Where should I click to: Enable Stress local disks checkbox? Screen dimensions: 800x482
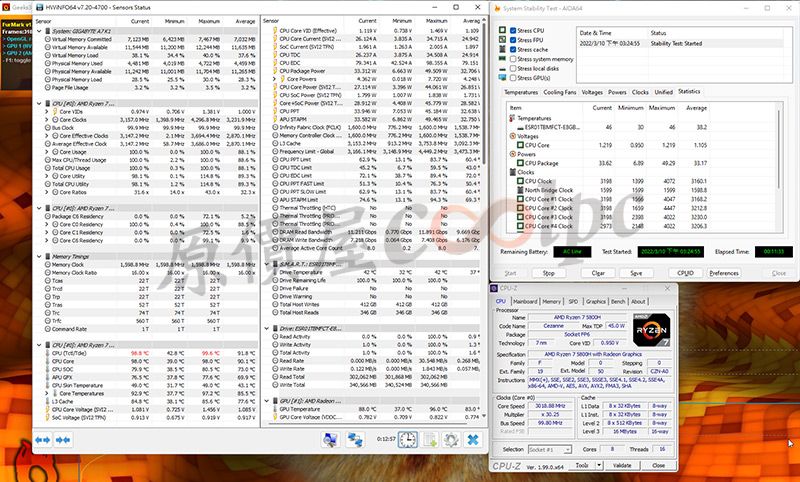tap(513, 68)
